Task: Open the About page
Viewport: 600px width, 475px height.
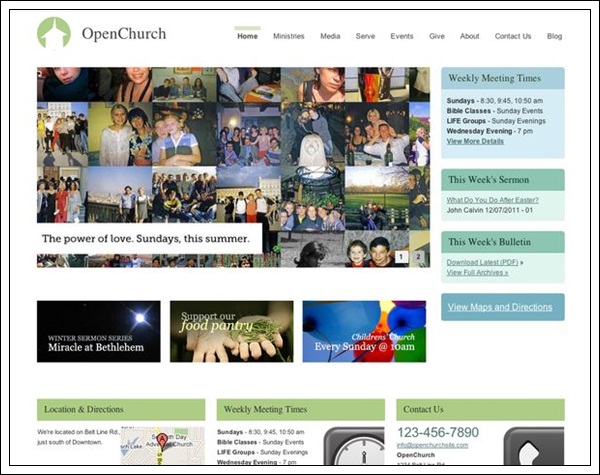Action: point(470,36)
